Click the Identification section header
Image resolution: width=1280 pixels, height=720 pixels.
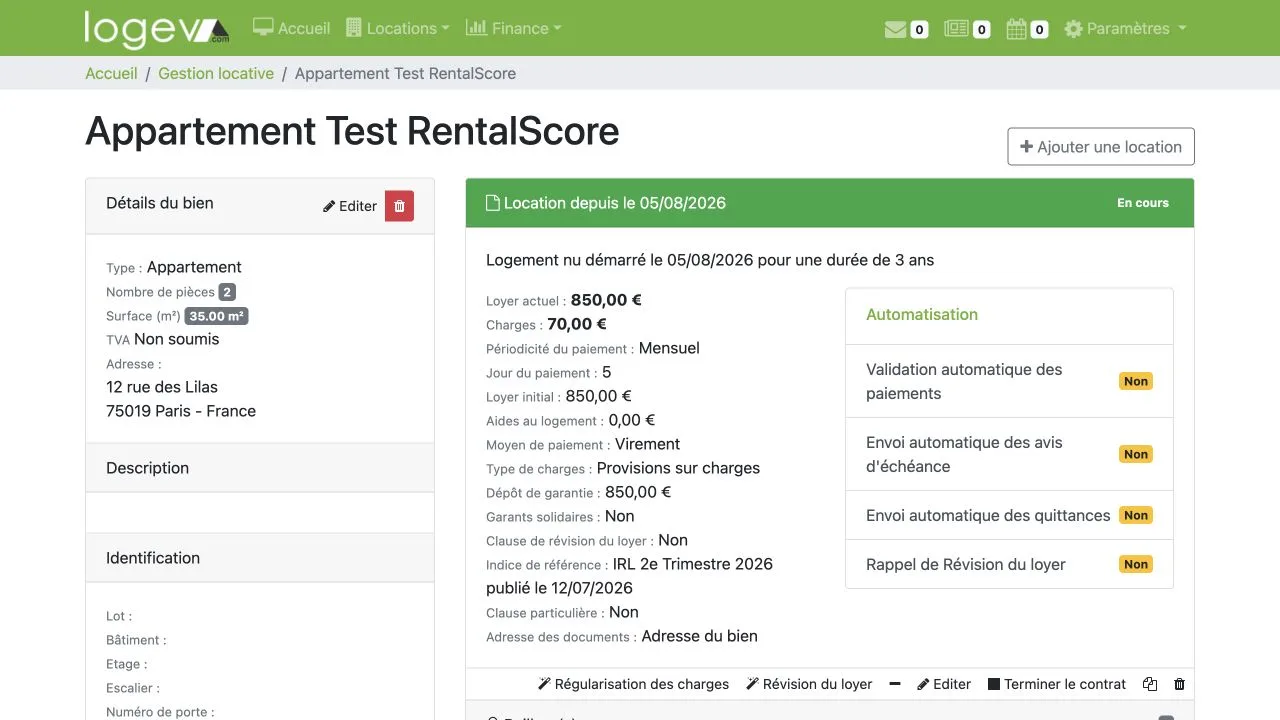(x=260, y=558)
